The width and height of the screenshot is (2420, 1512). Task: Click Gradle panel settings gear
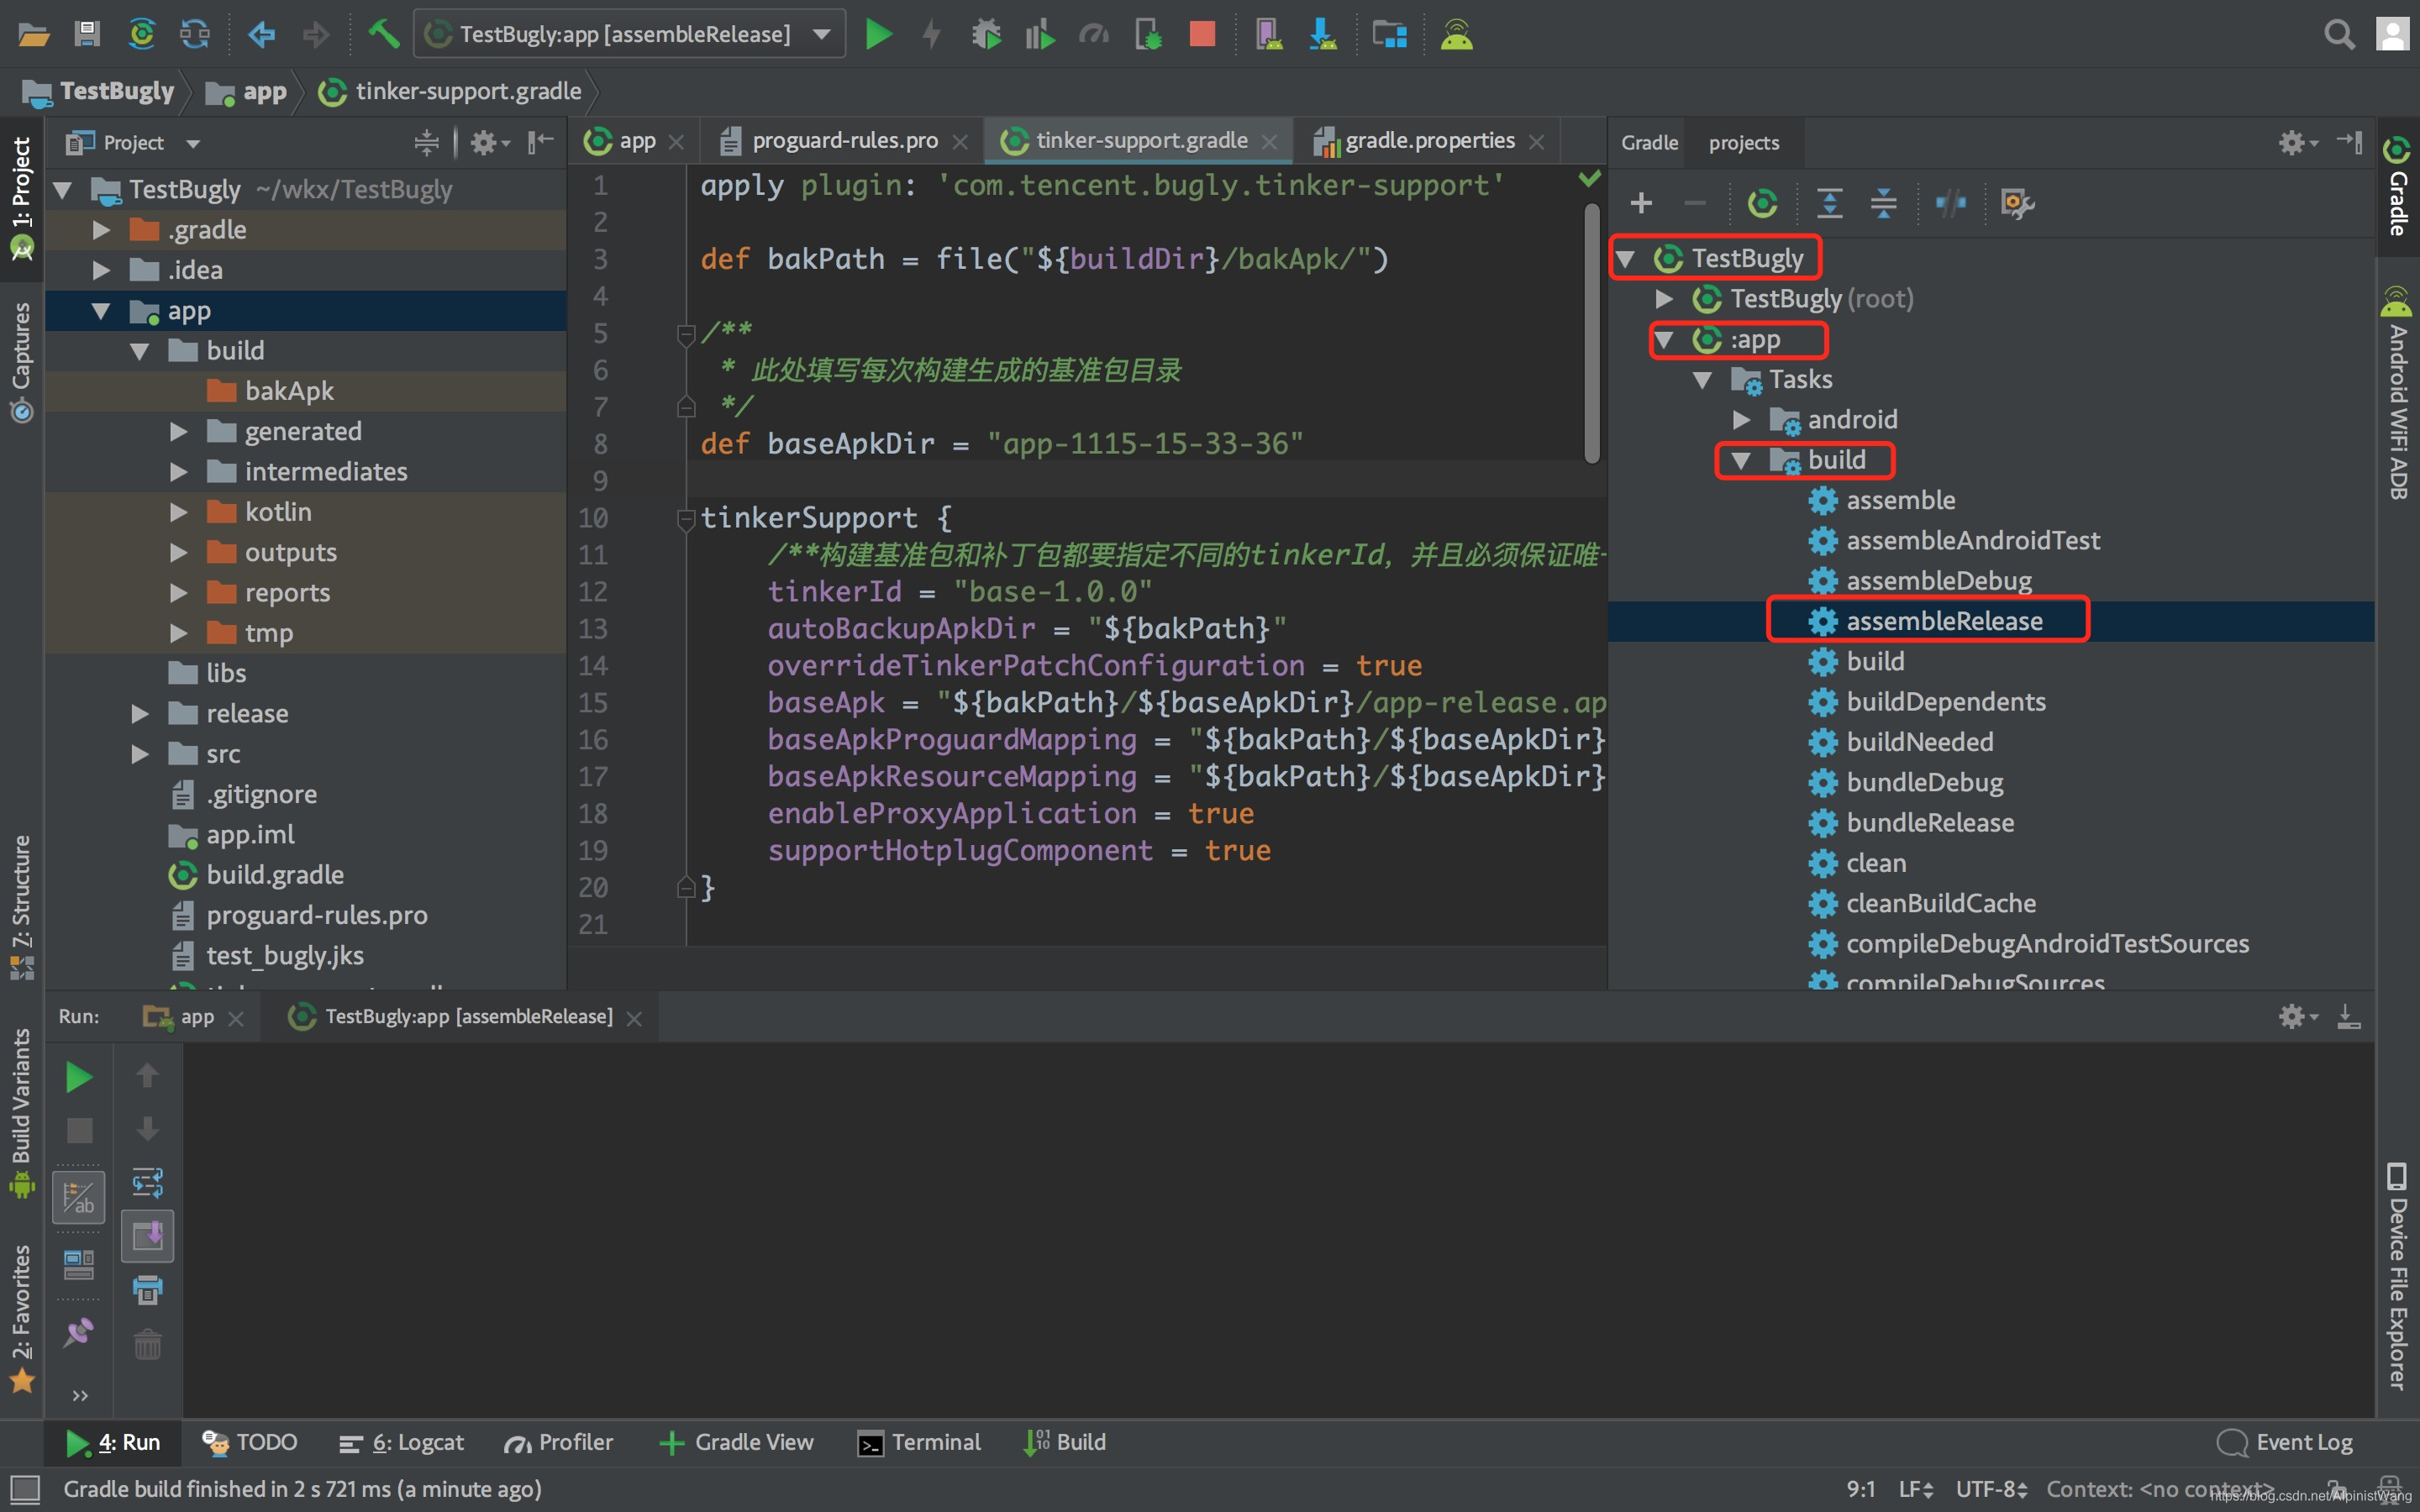tap(2297, 143)
